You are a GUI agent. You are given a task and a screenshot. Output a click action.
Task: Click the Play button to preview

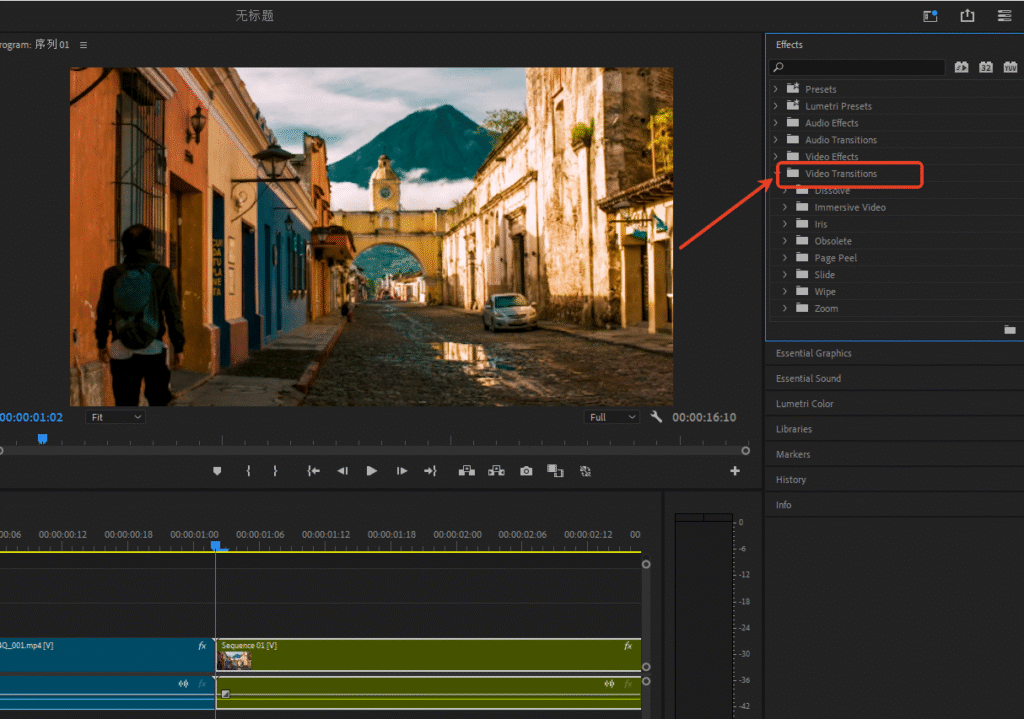pos(371,470)
